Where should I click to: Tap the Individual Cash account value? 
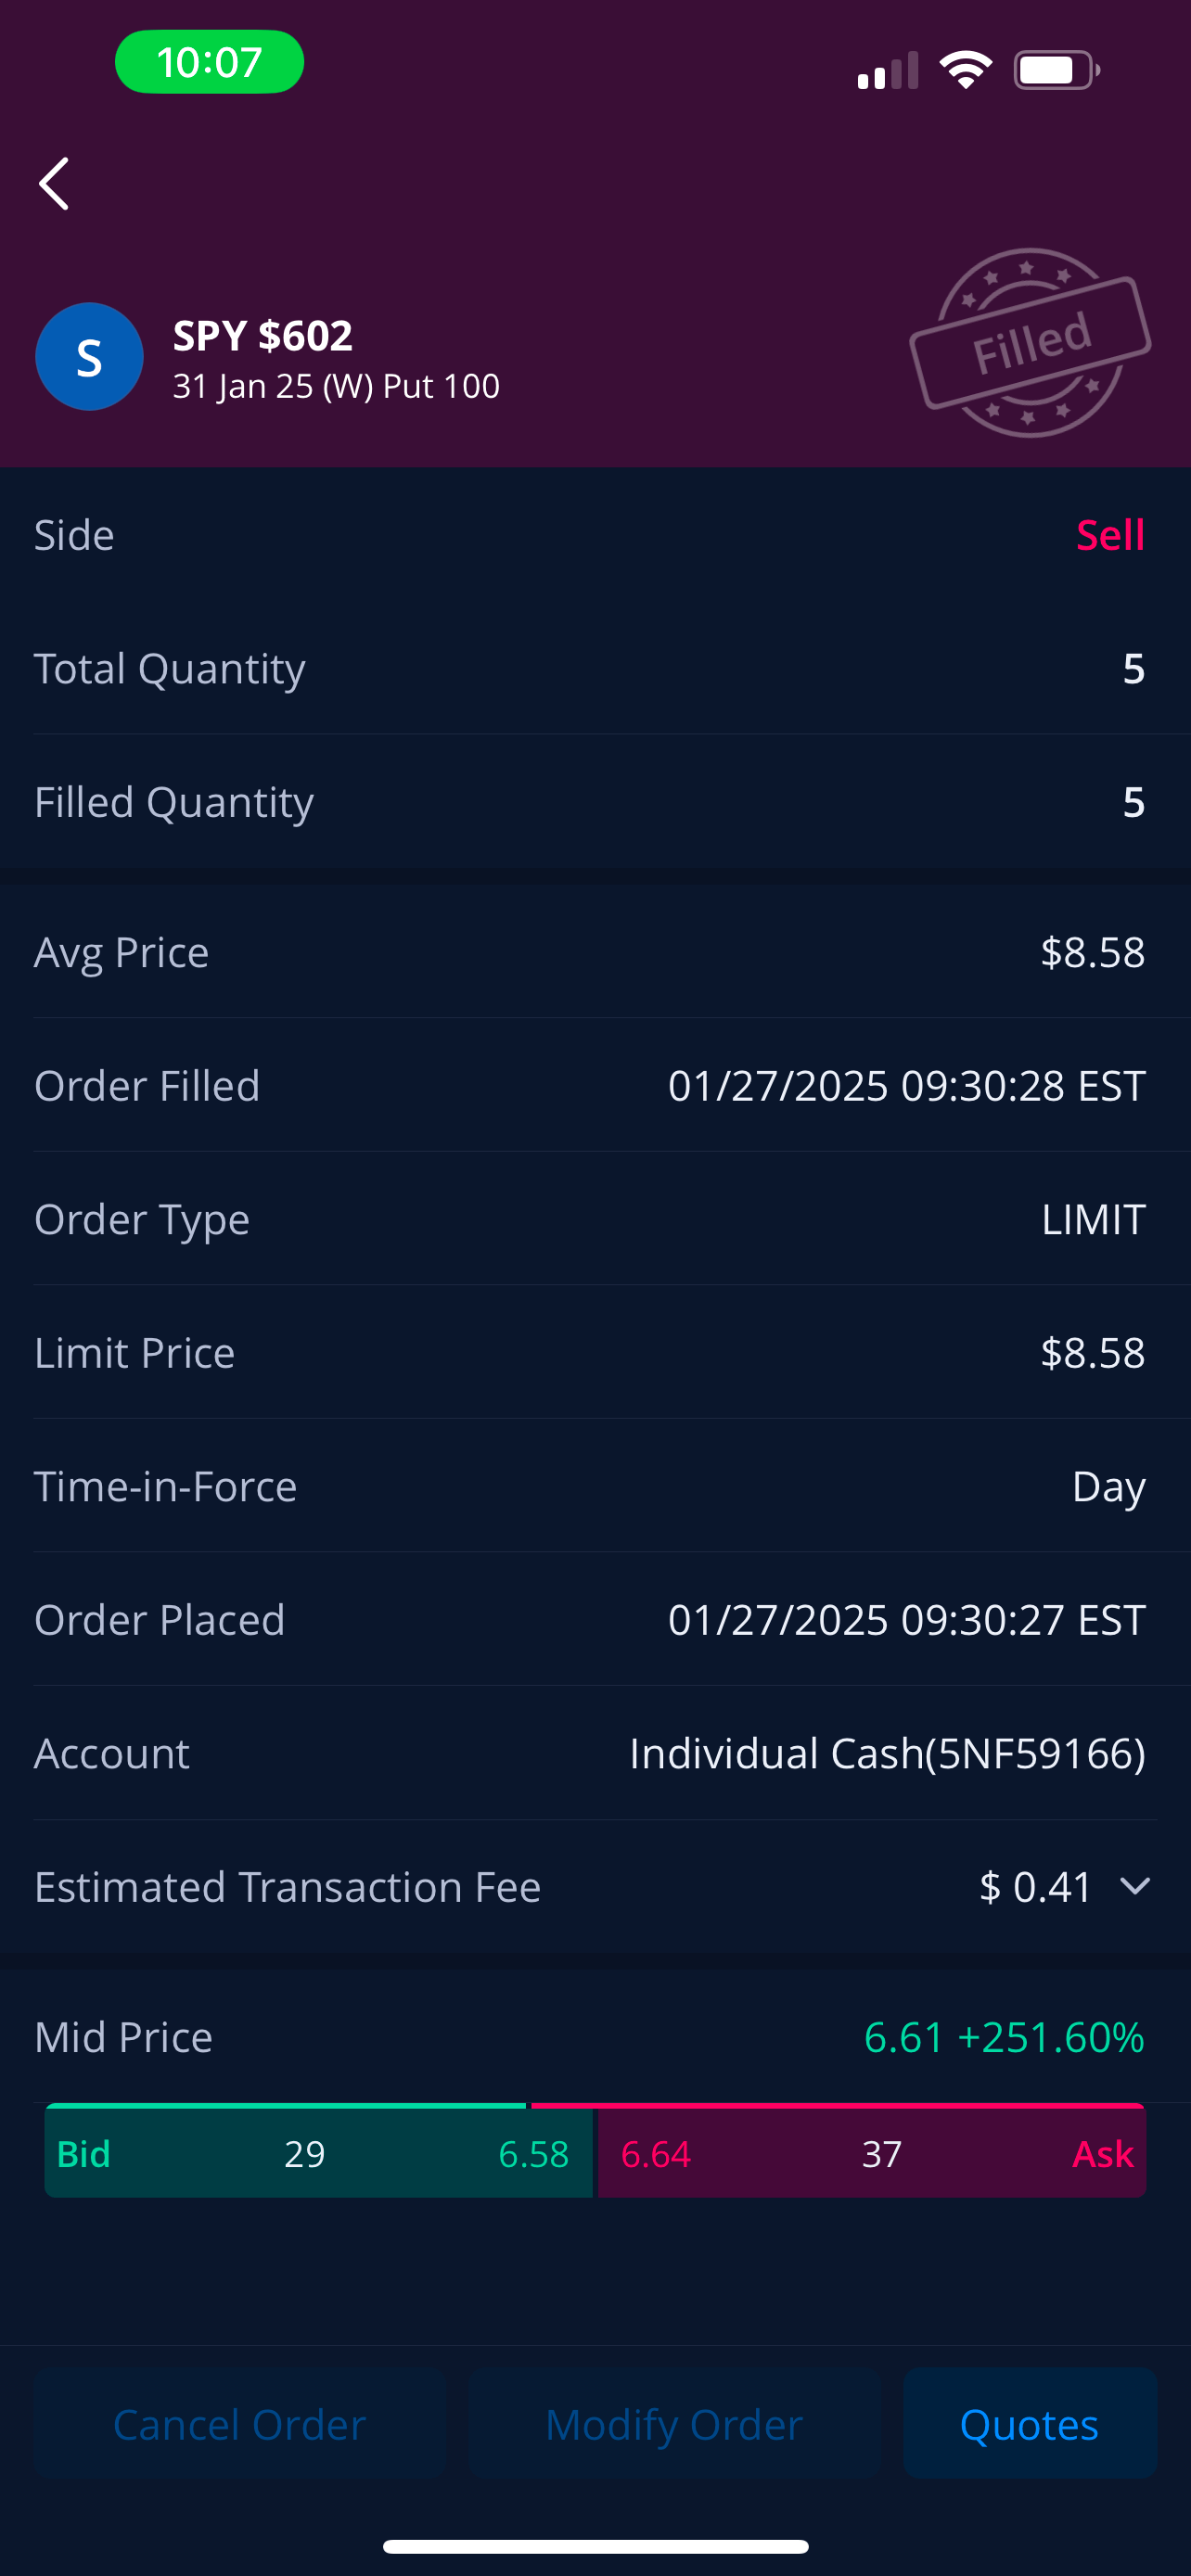(x=887, y=1753)
